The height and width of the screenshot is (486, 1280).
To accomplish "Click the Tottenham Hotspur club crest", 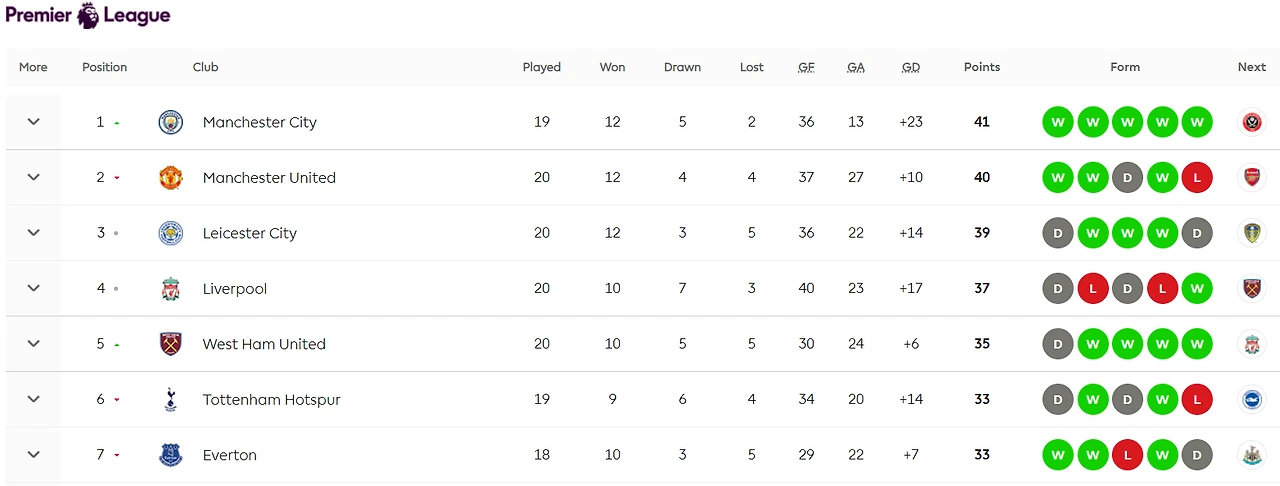I will point(171,400).
